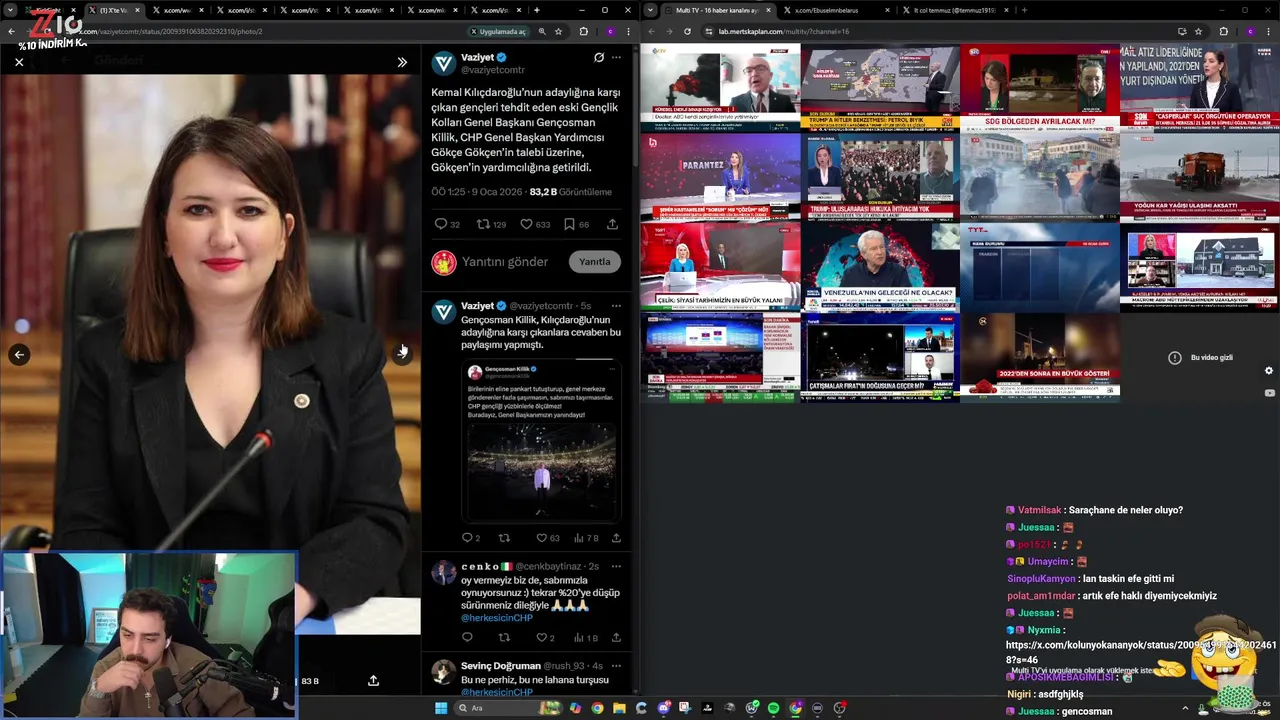Open Windows Start button
This screenshot has height=720, width=1280.
(x=440, y=708)
